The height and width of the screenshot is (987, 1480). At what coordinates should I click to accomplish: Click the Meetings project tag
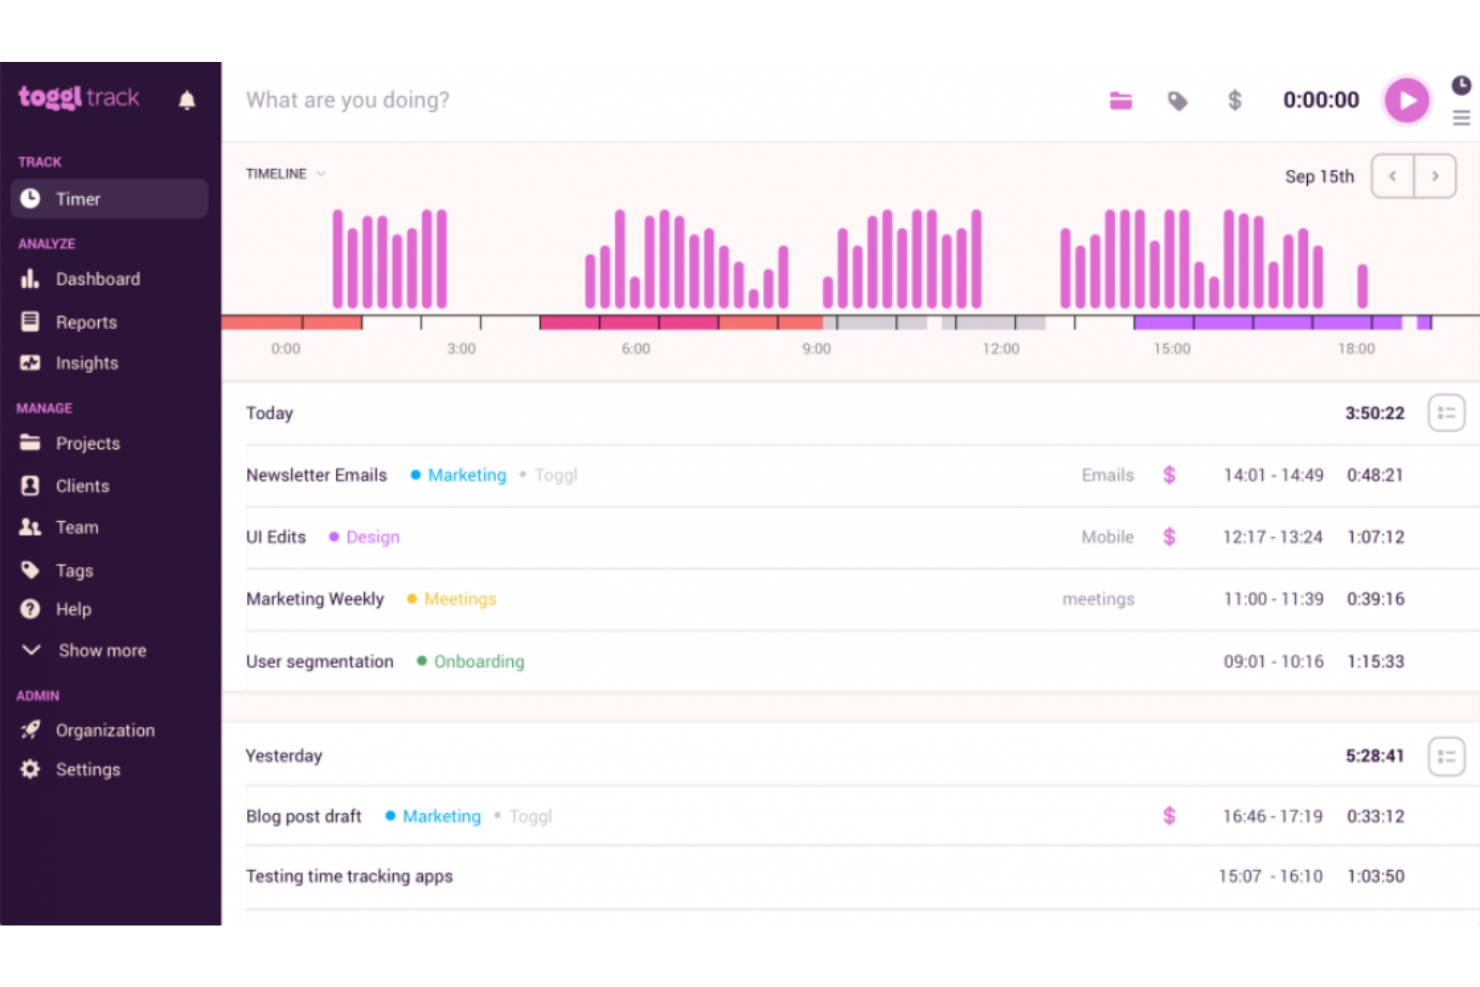[x=460, y=599]
